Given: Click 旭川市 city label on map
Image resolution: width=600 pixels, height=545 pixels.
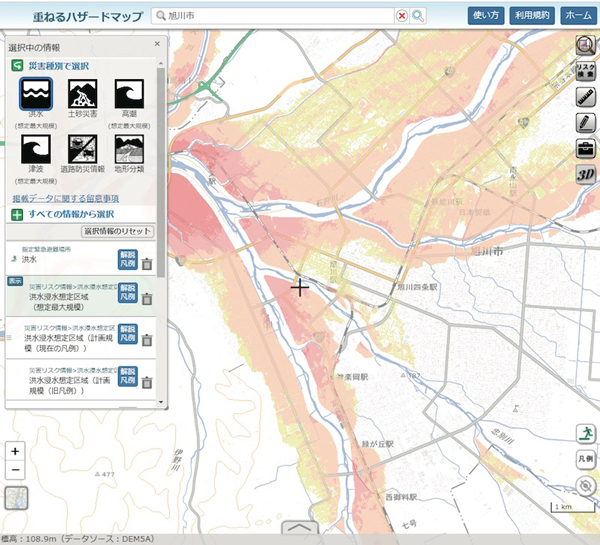Looking at the screenshot, I should [x=487, y=251].
